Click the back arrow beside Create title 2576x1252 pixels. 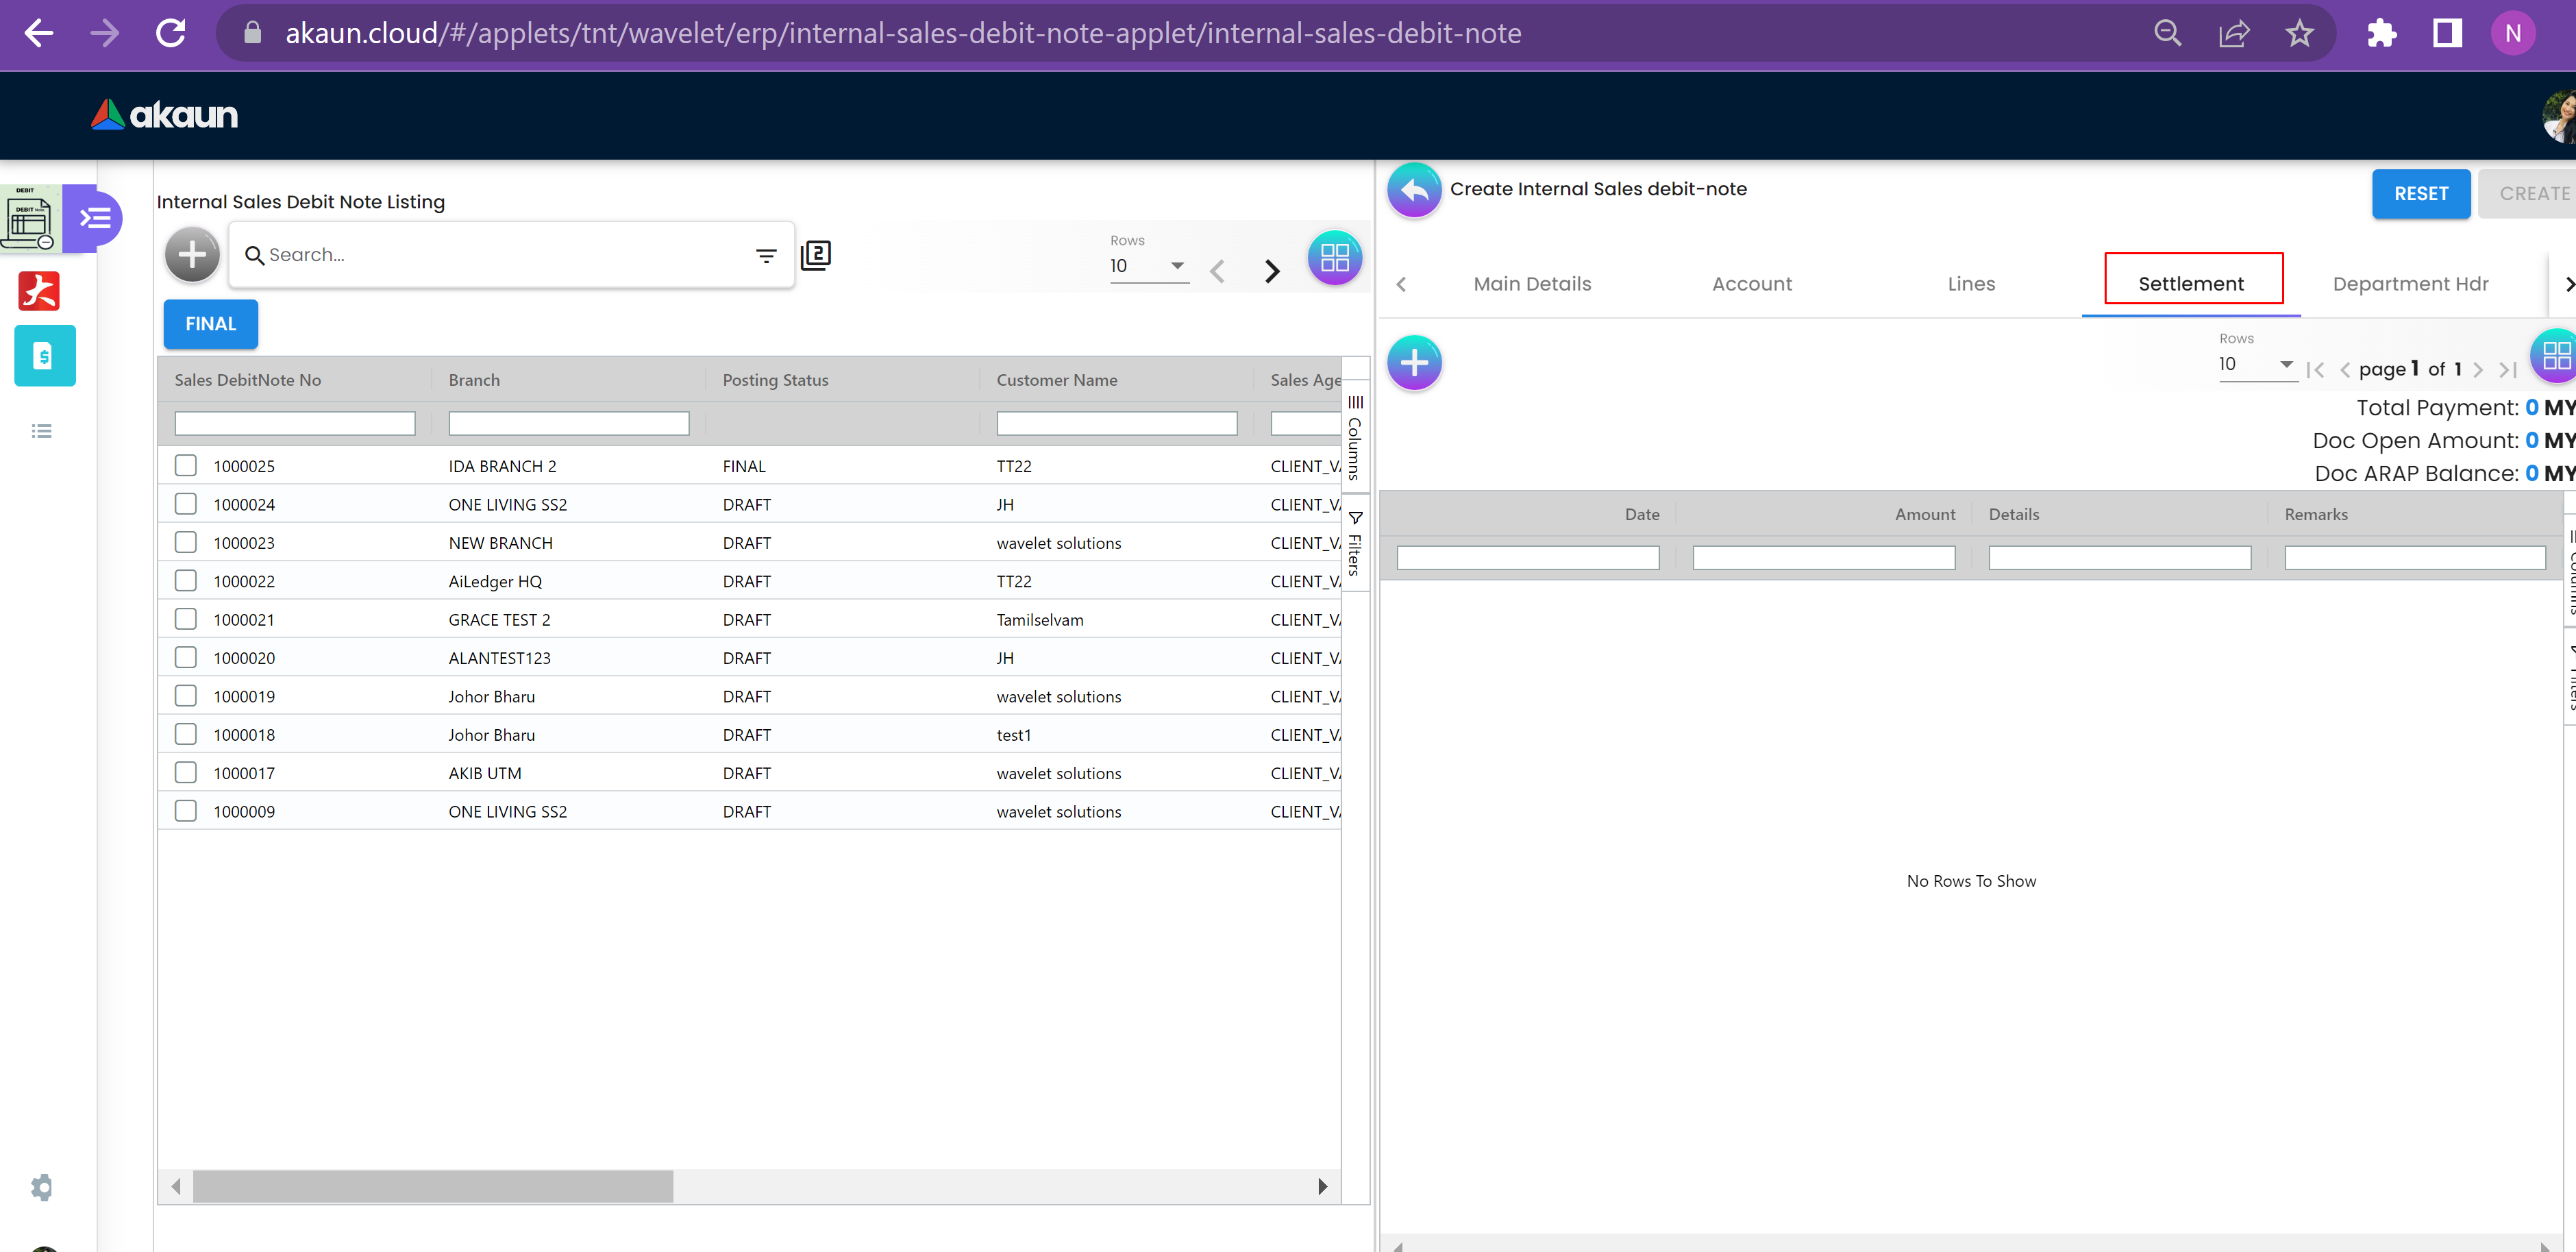[1414, 190]
